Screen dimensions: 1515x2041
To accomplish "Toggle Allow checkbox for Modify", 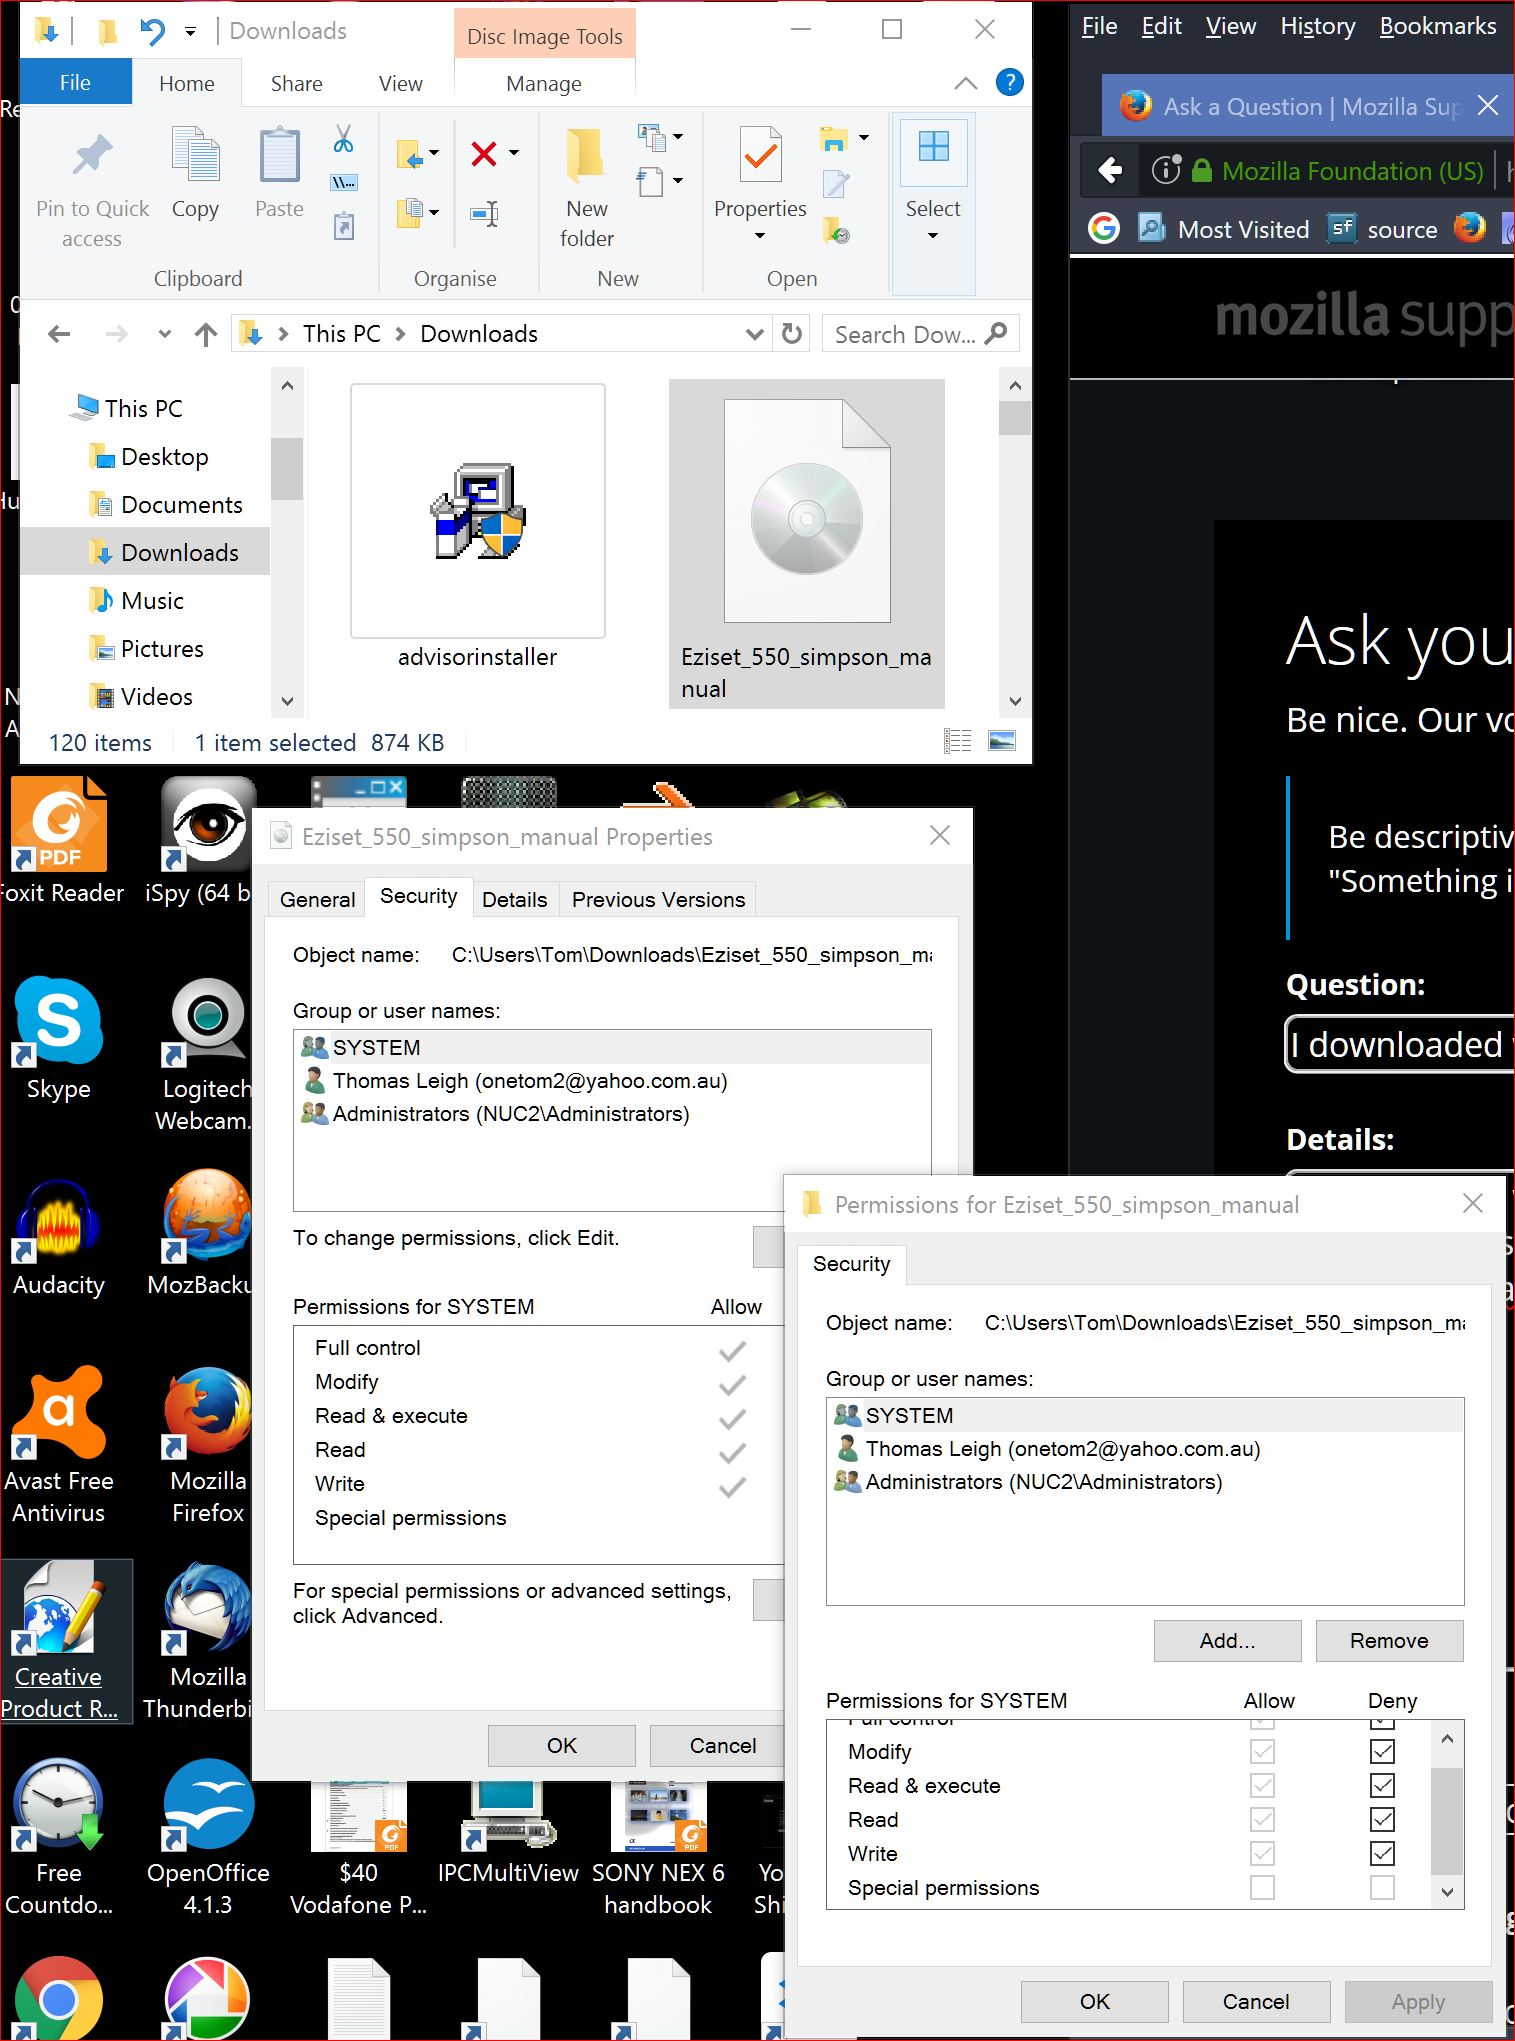I will (x=1262, y=1751).
